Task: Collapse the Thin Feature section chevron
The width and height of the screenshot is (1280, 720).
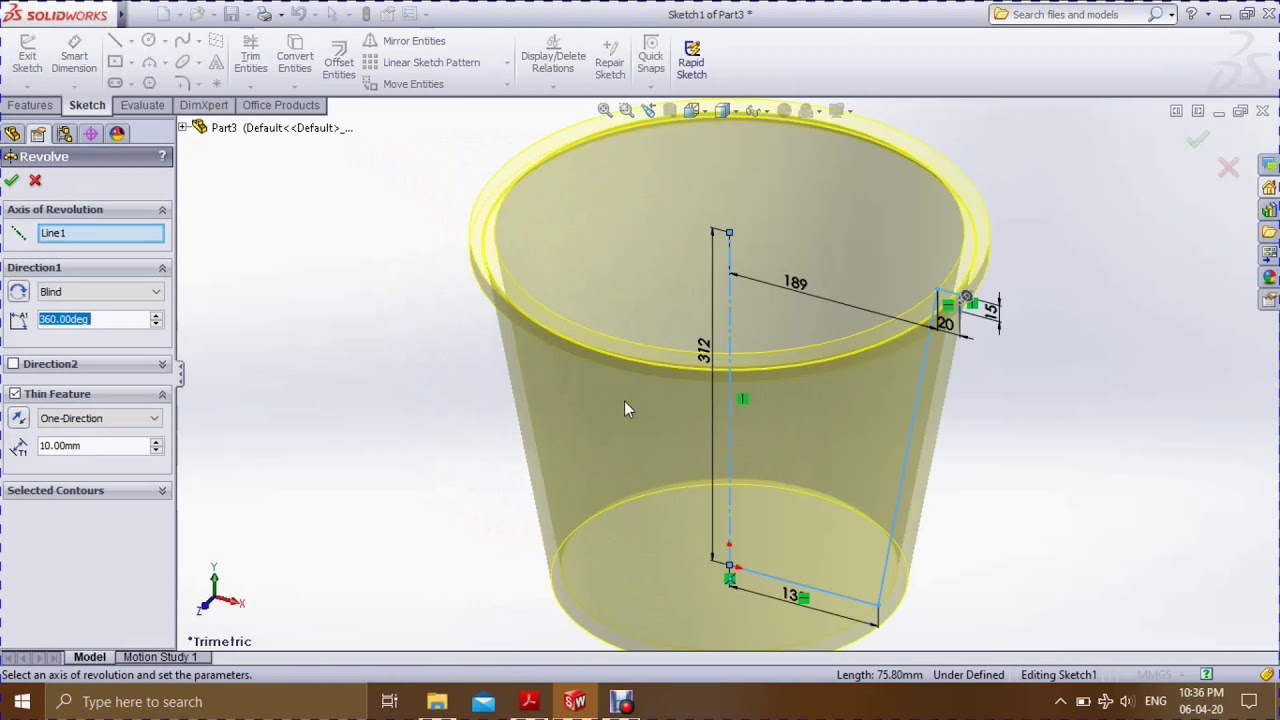Action: point(162,394)
